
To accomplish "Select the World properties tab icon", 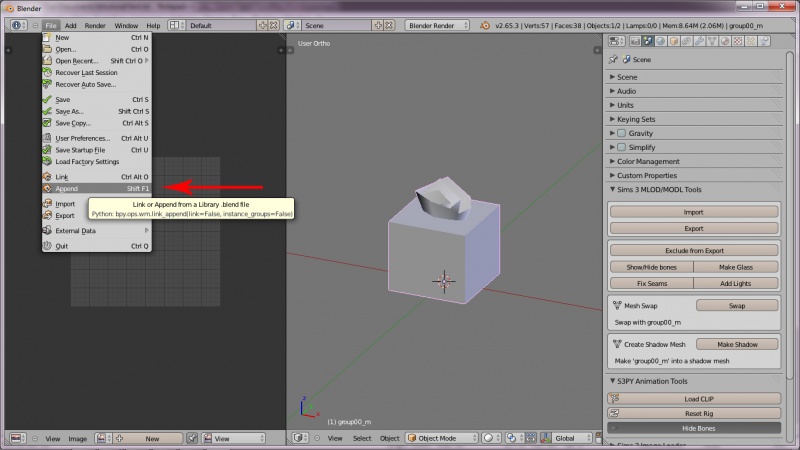I will tap(663, 41).
